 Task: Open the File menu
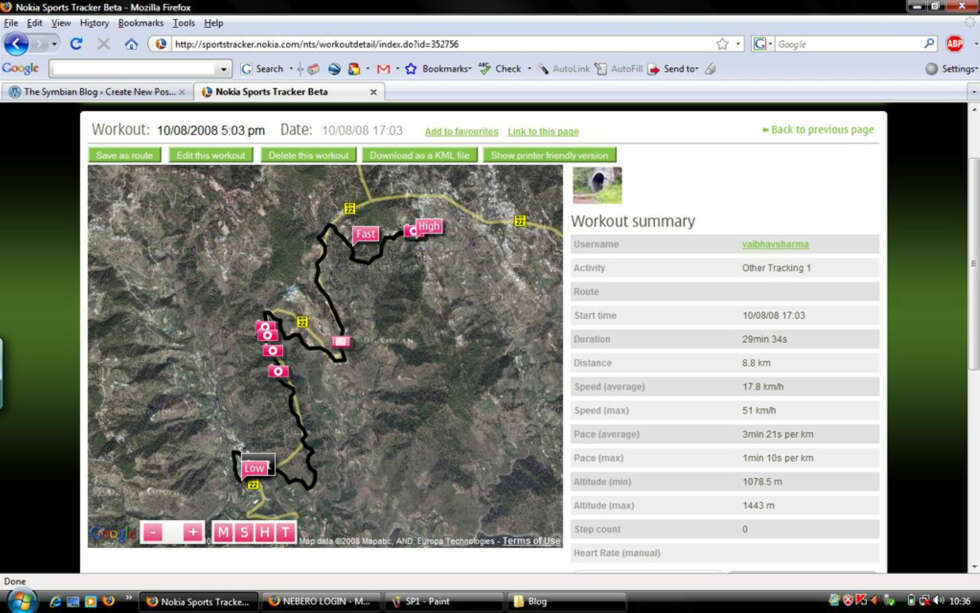[x=11, y=23]
